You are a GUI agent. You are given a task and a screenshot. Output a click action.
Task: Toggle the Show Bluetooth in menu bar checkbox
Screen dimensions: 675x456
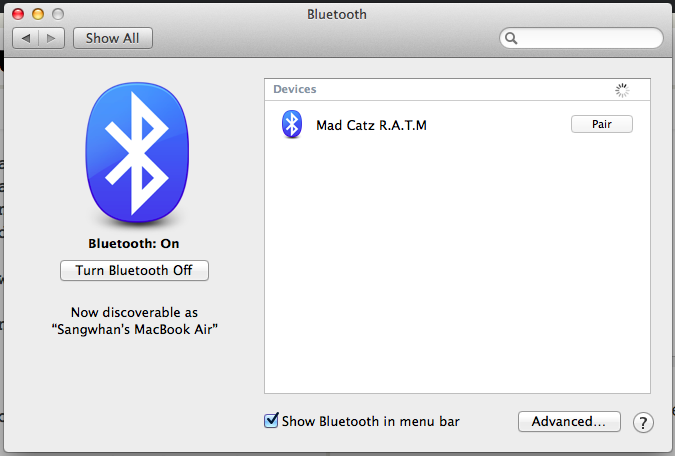(x=271, y=420)
